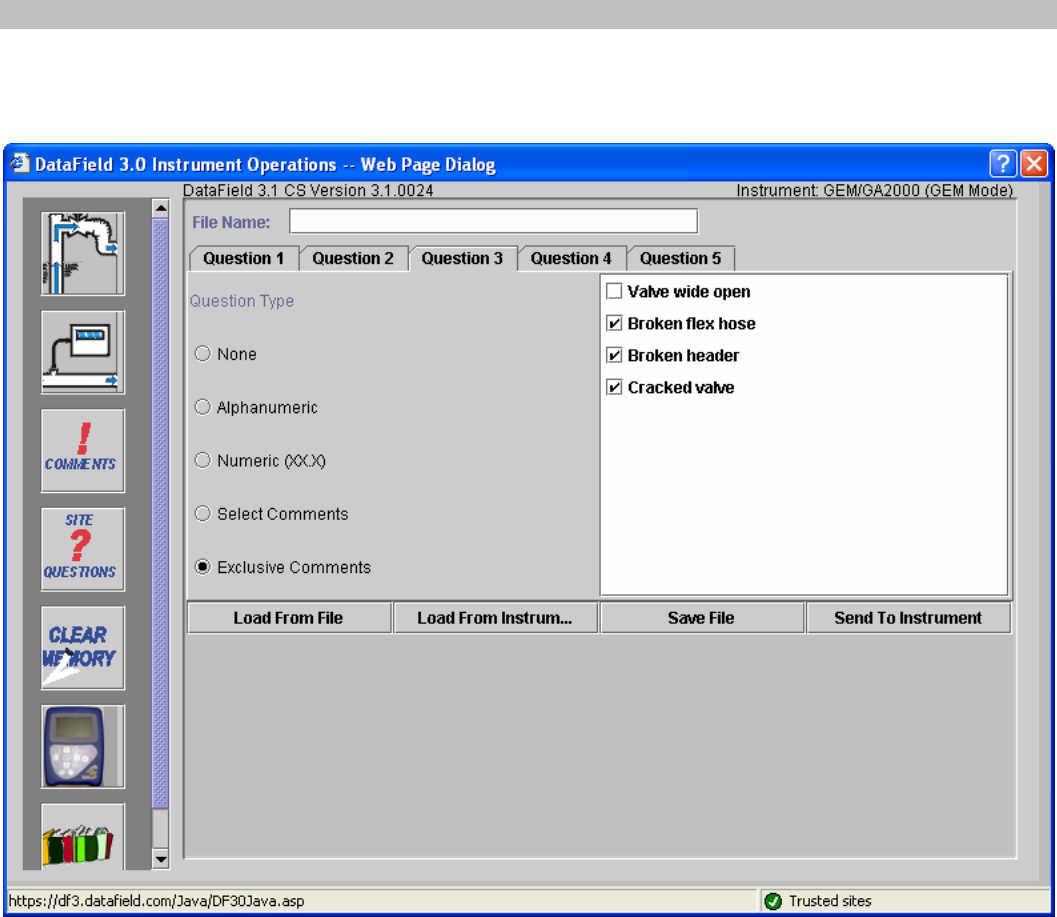This screenshot has width=1057, height=917.
Task: Open the handheld GEM instrument icon
Action: [x=82, y=746]
